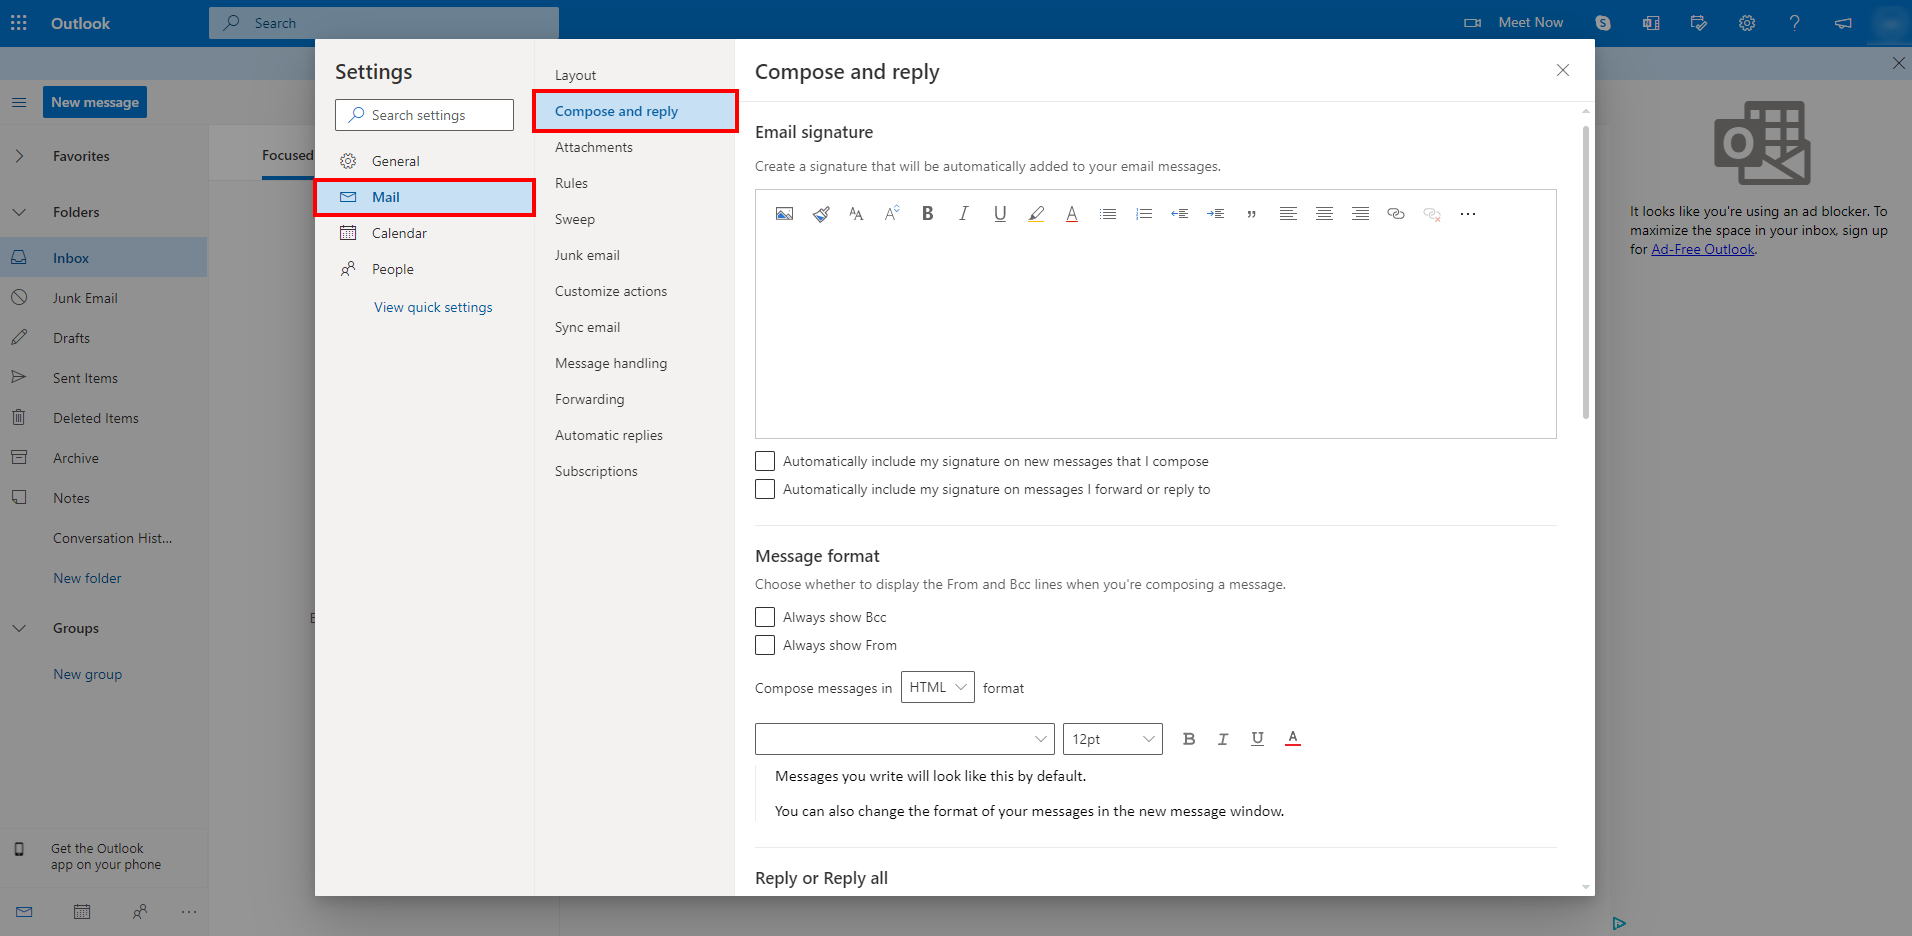Open the help question mark

1795,22
